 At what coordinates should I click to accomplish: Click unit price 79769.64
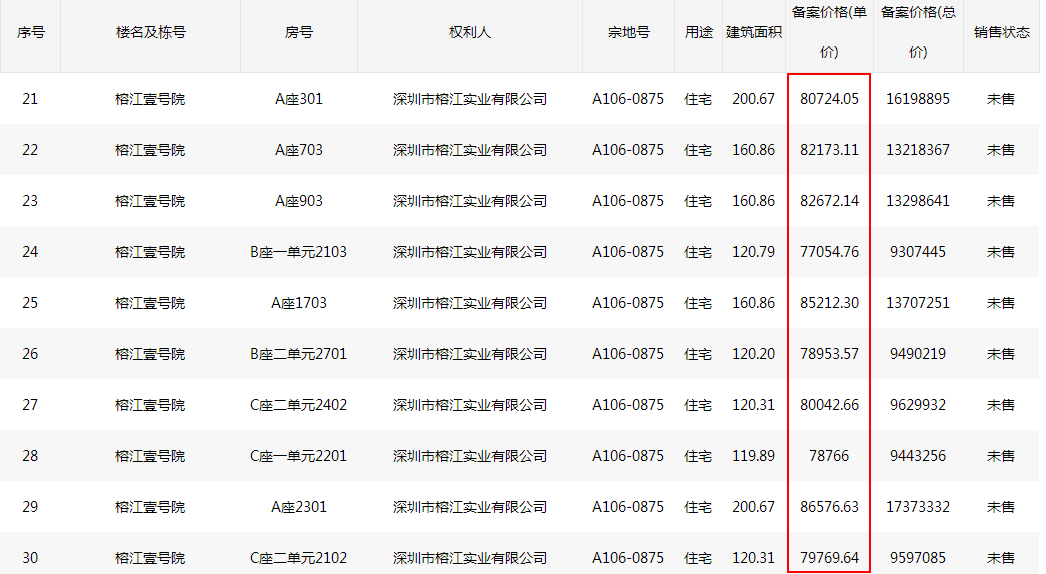coord(829,558)
